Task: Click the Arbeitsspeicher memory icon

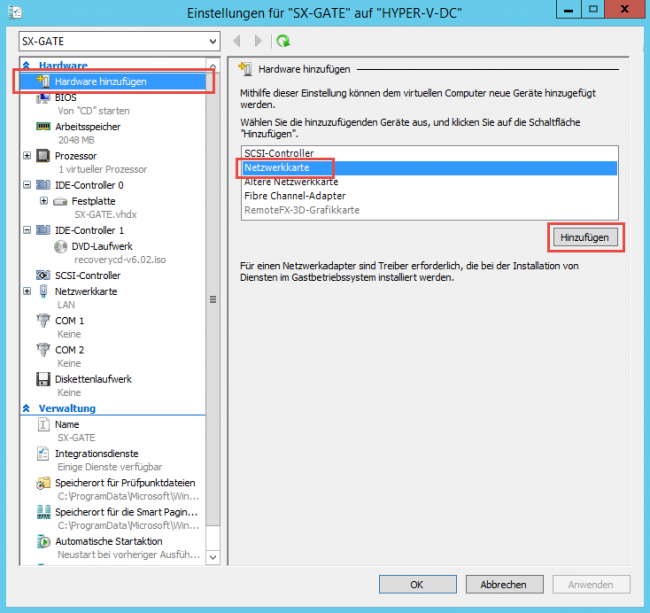Action: (x=43, y=127)
